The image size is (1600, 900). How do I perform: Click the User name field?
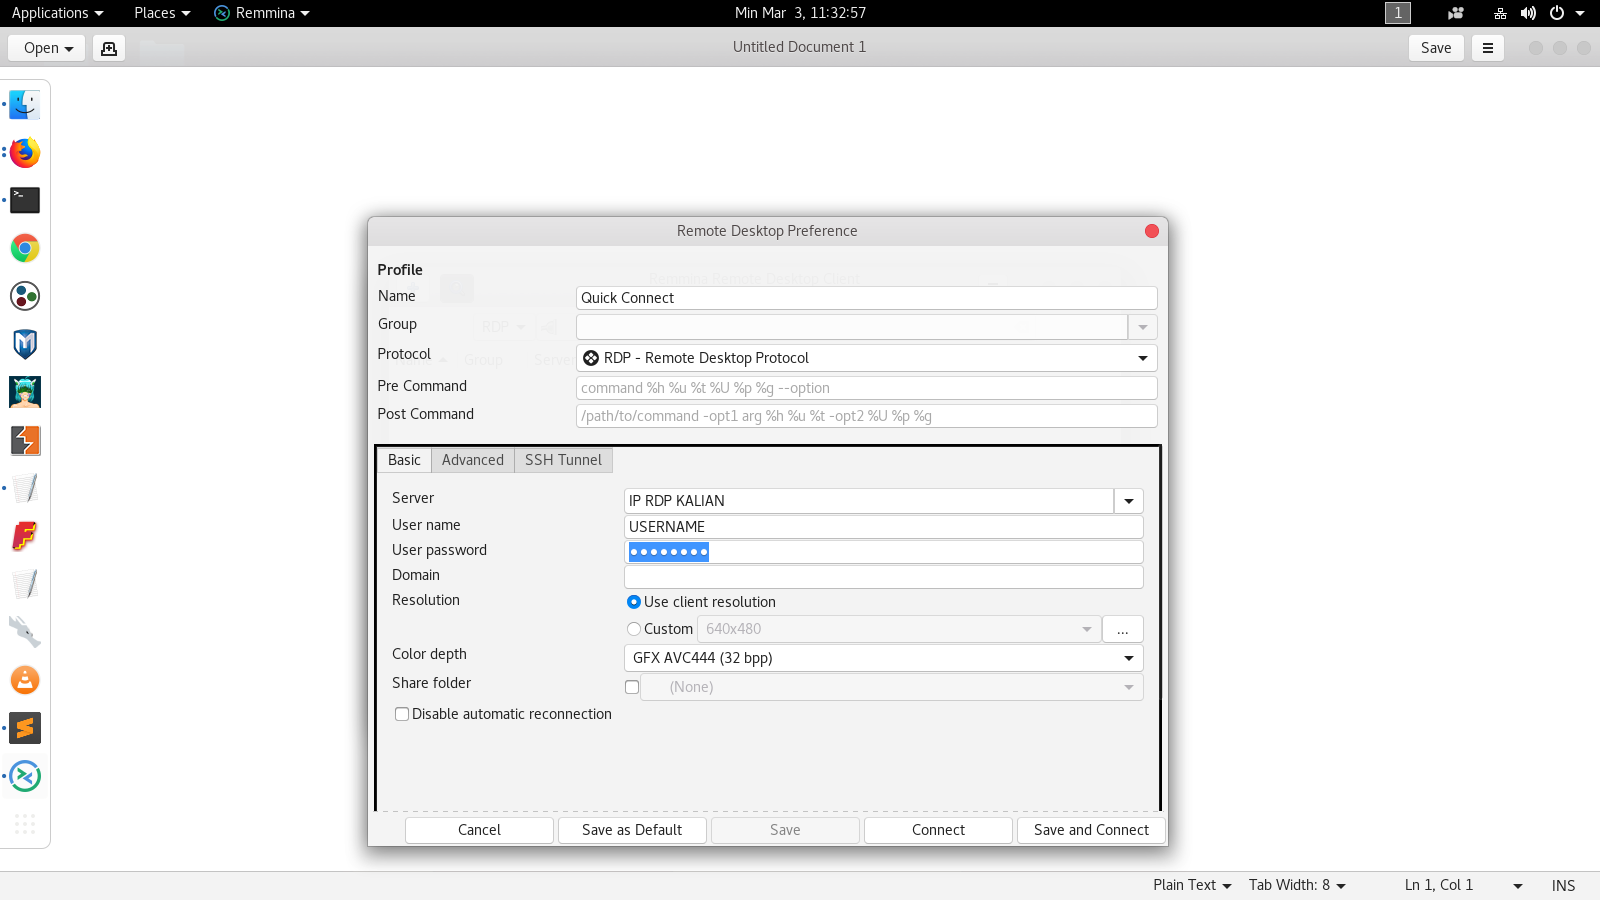pyautogui.click(x=884, y=527)
